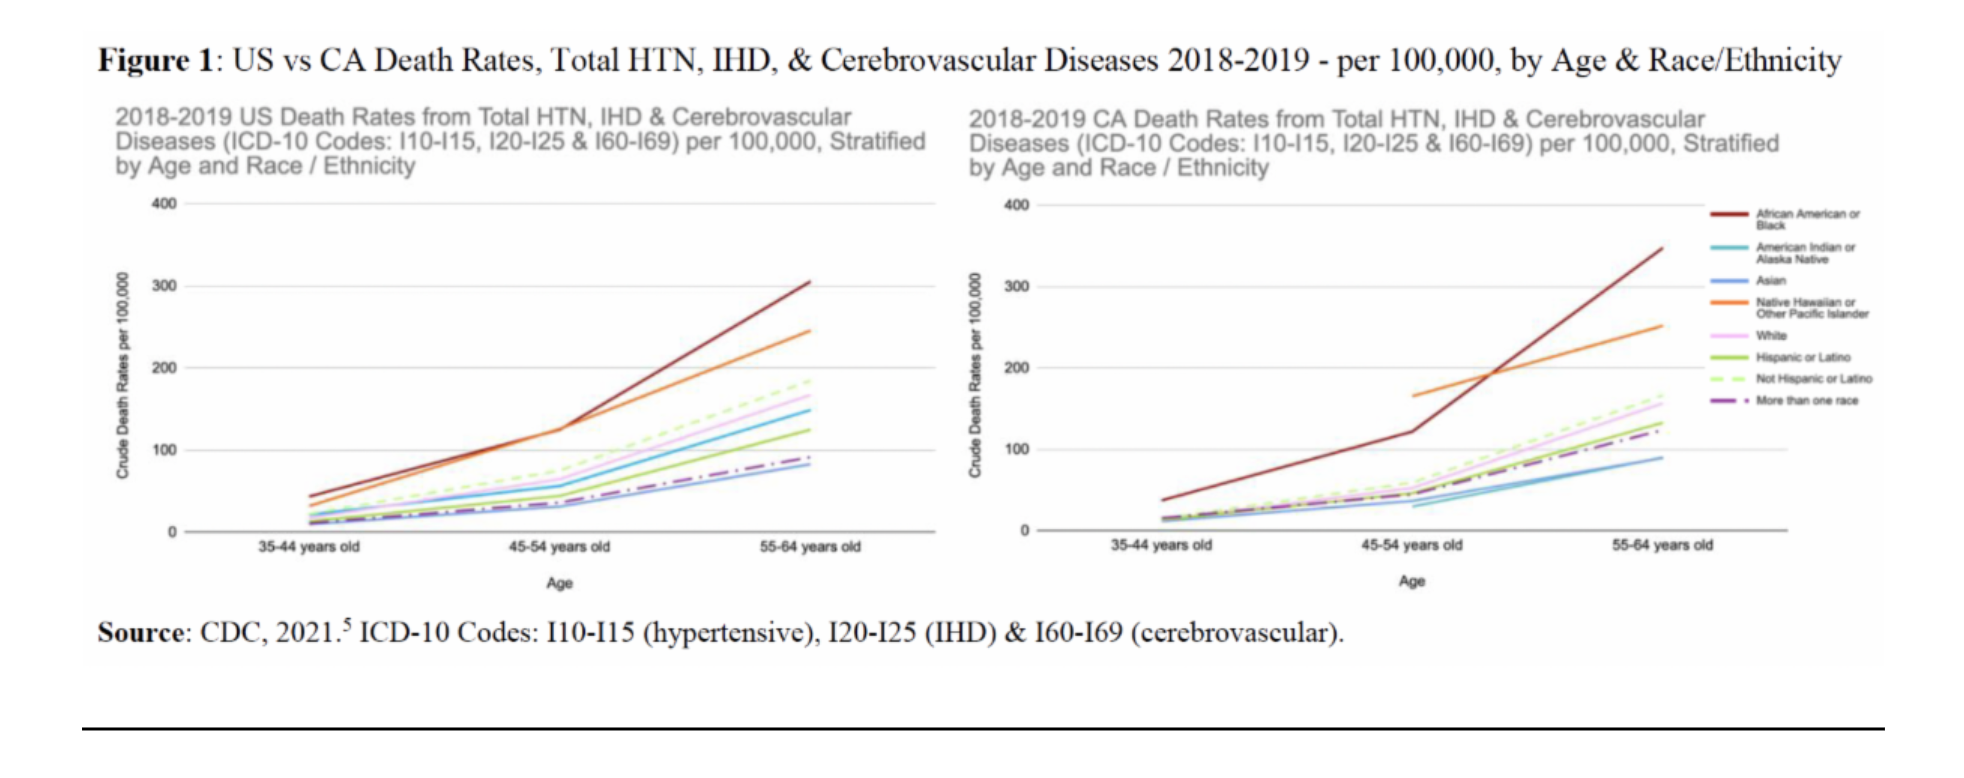
Task: Click the "Native Hawaiian or Other Pacific Islander" legend label
Action: (x=1812, y=308)
